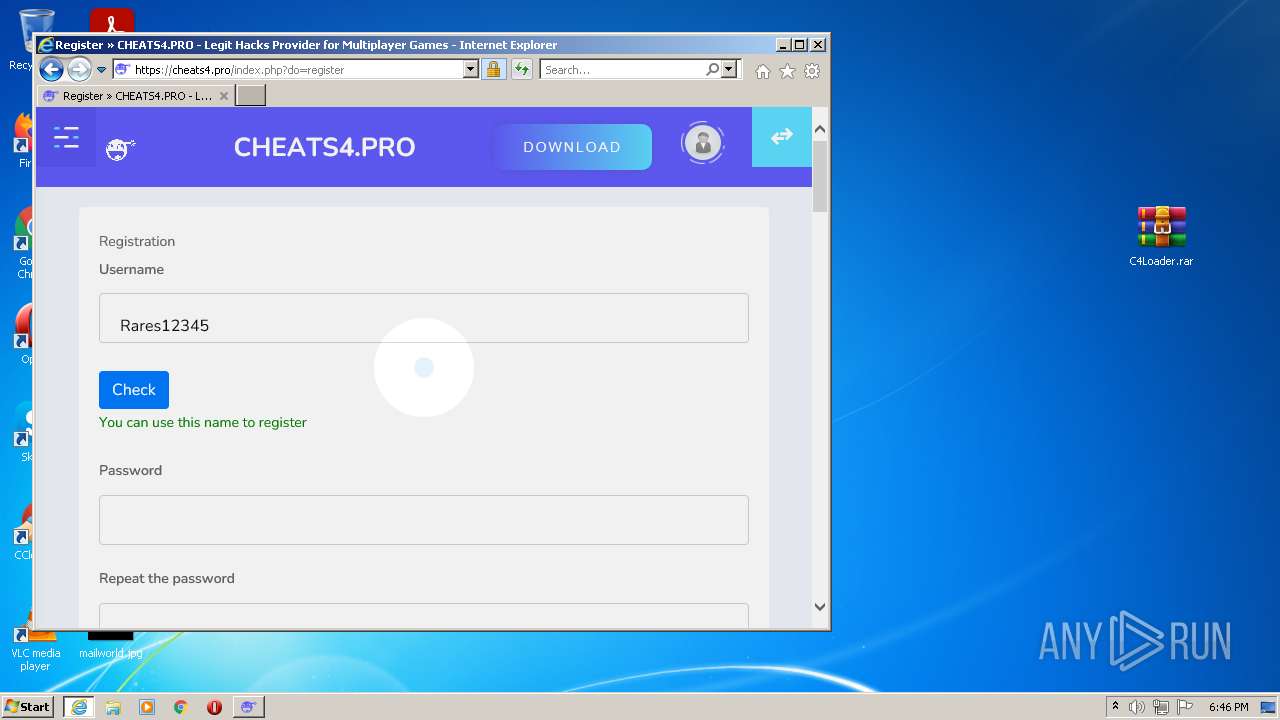Open recent pages dropdown next to Forward
Image resolution: width=1280 pixels, height=720 pixels.
pos(101,70)
